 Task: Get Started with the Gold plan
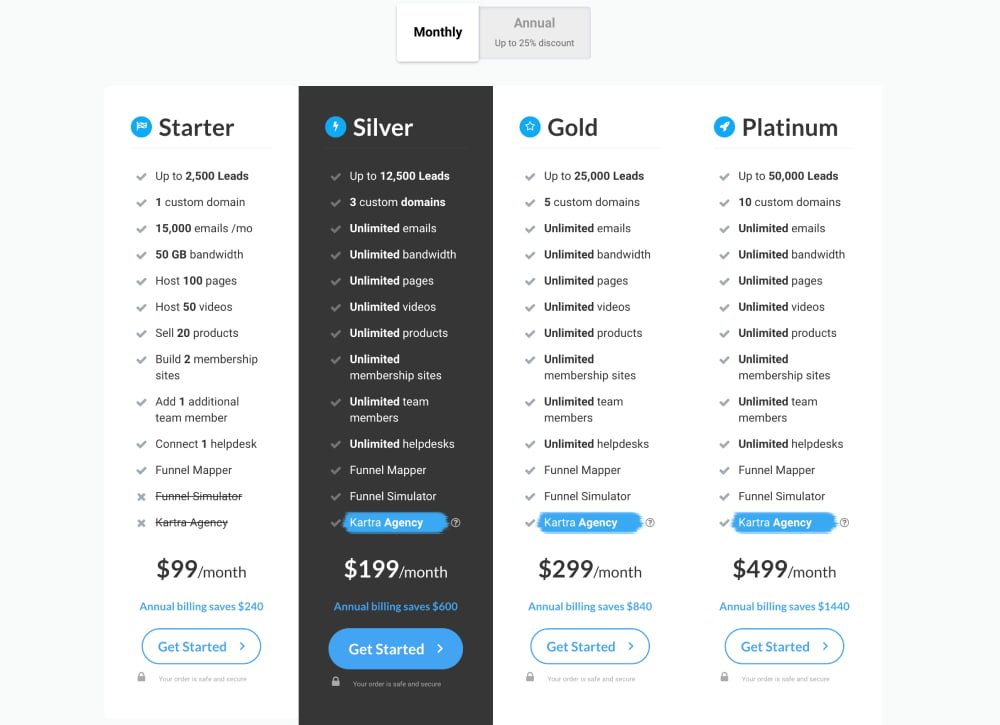[590, 647]
